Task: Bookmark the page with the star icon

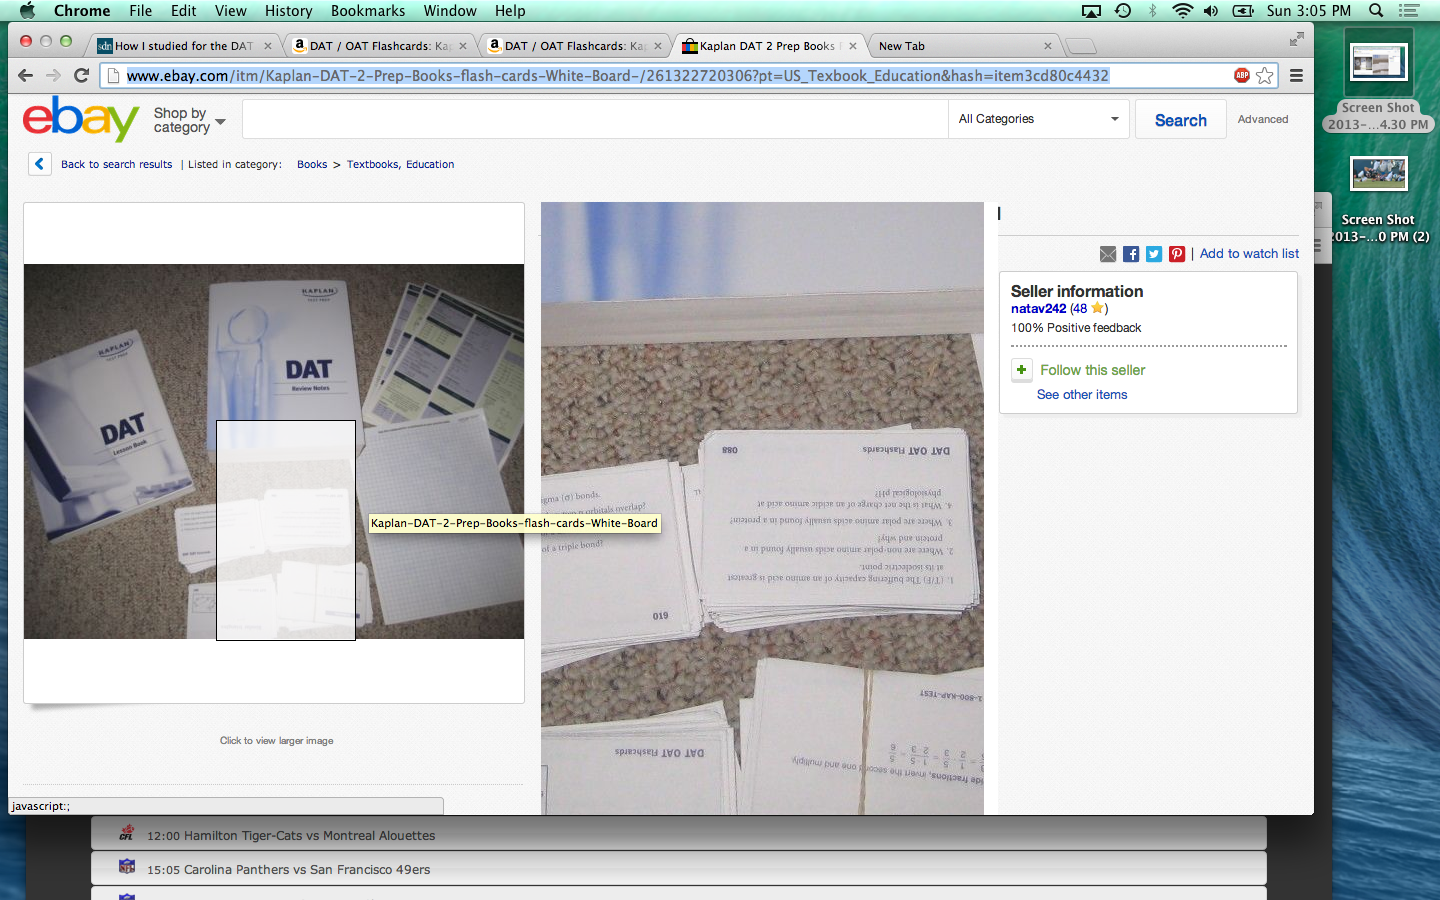Action: pyautogui.click(x=1265, y=75)
